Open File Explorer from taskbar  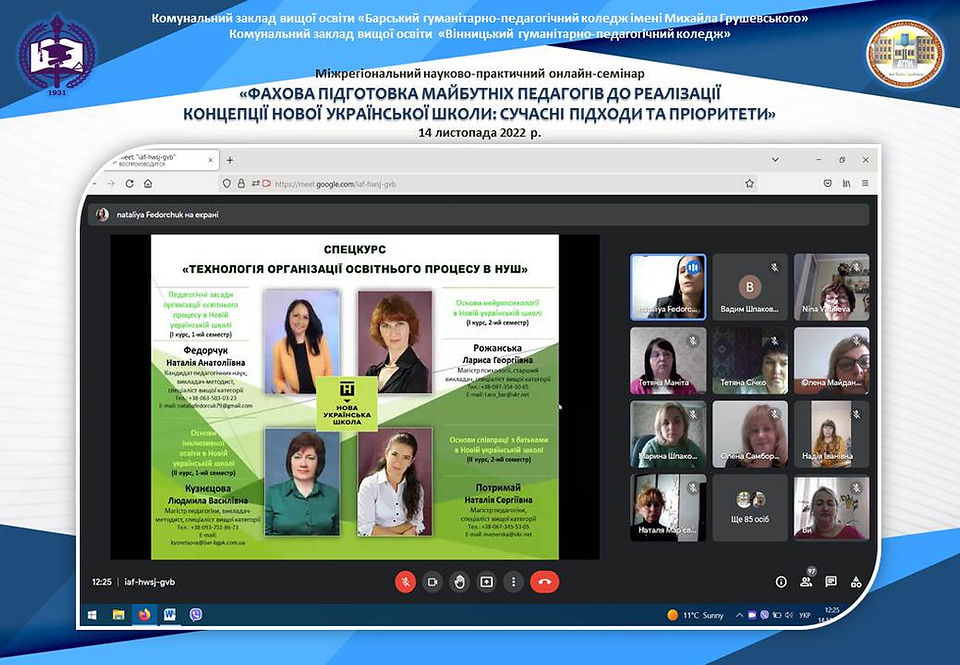coord(118,615)
